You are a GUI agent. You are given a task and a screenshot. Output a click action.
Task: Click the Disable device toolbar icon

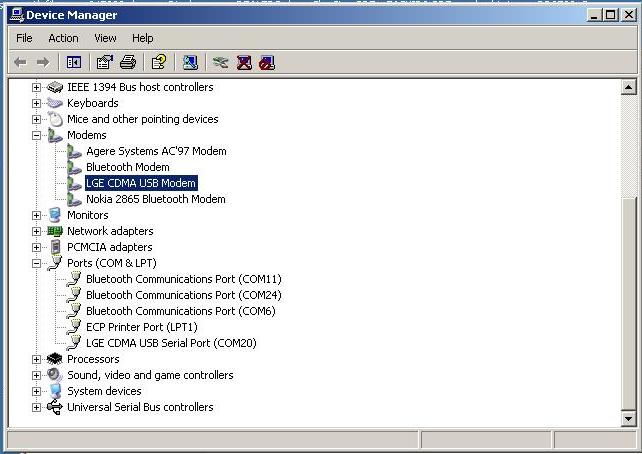pos(266,62)
